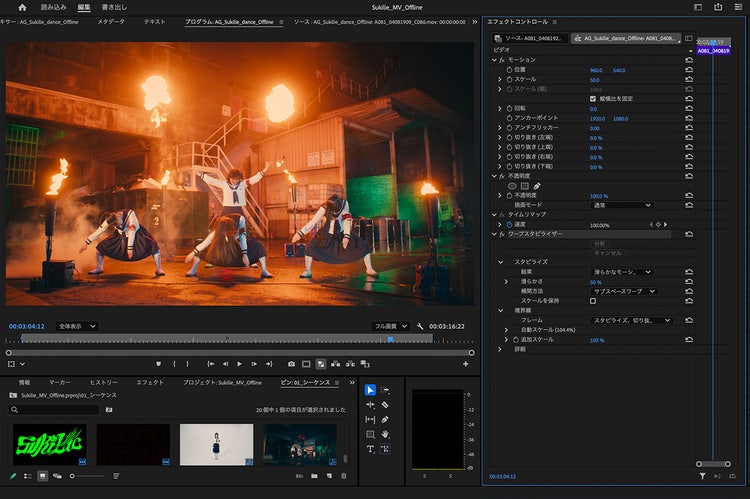Uncheck the 縦横比を固定 checkbox
The height and width of the screenshot is (499, 750).
coord(593,98)
